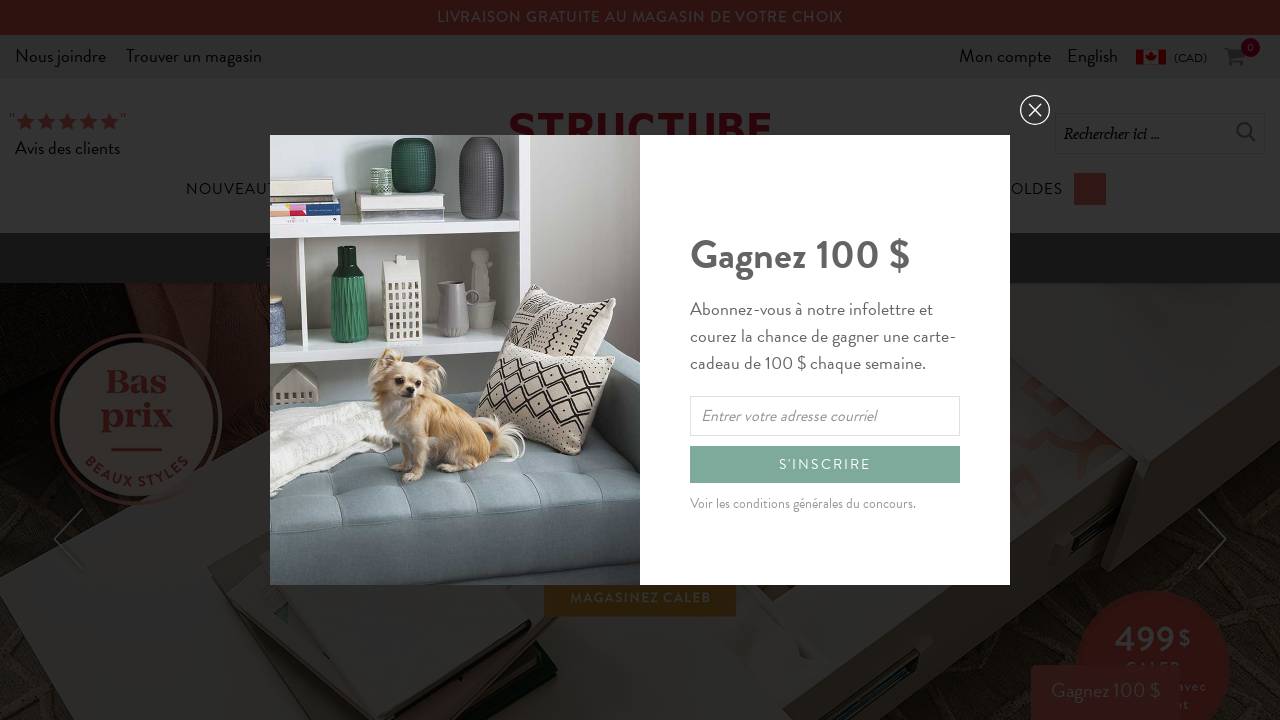Click the Bas prix round badge
The width and height of the screenshot is (1280, 720).
[136, 419]
